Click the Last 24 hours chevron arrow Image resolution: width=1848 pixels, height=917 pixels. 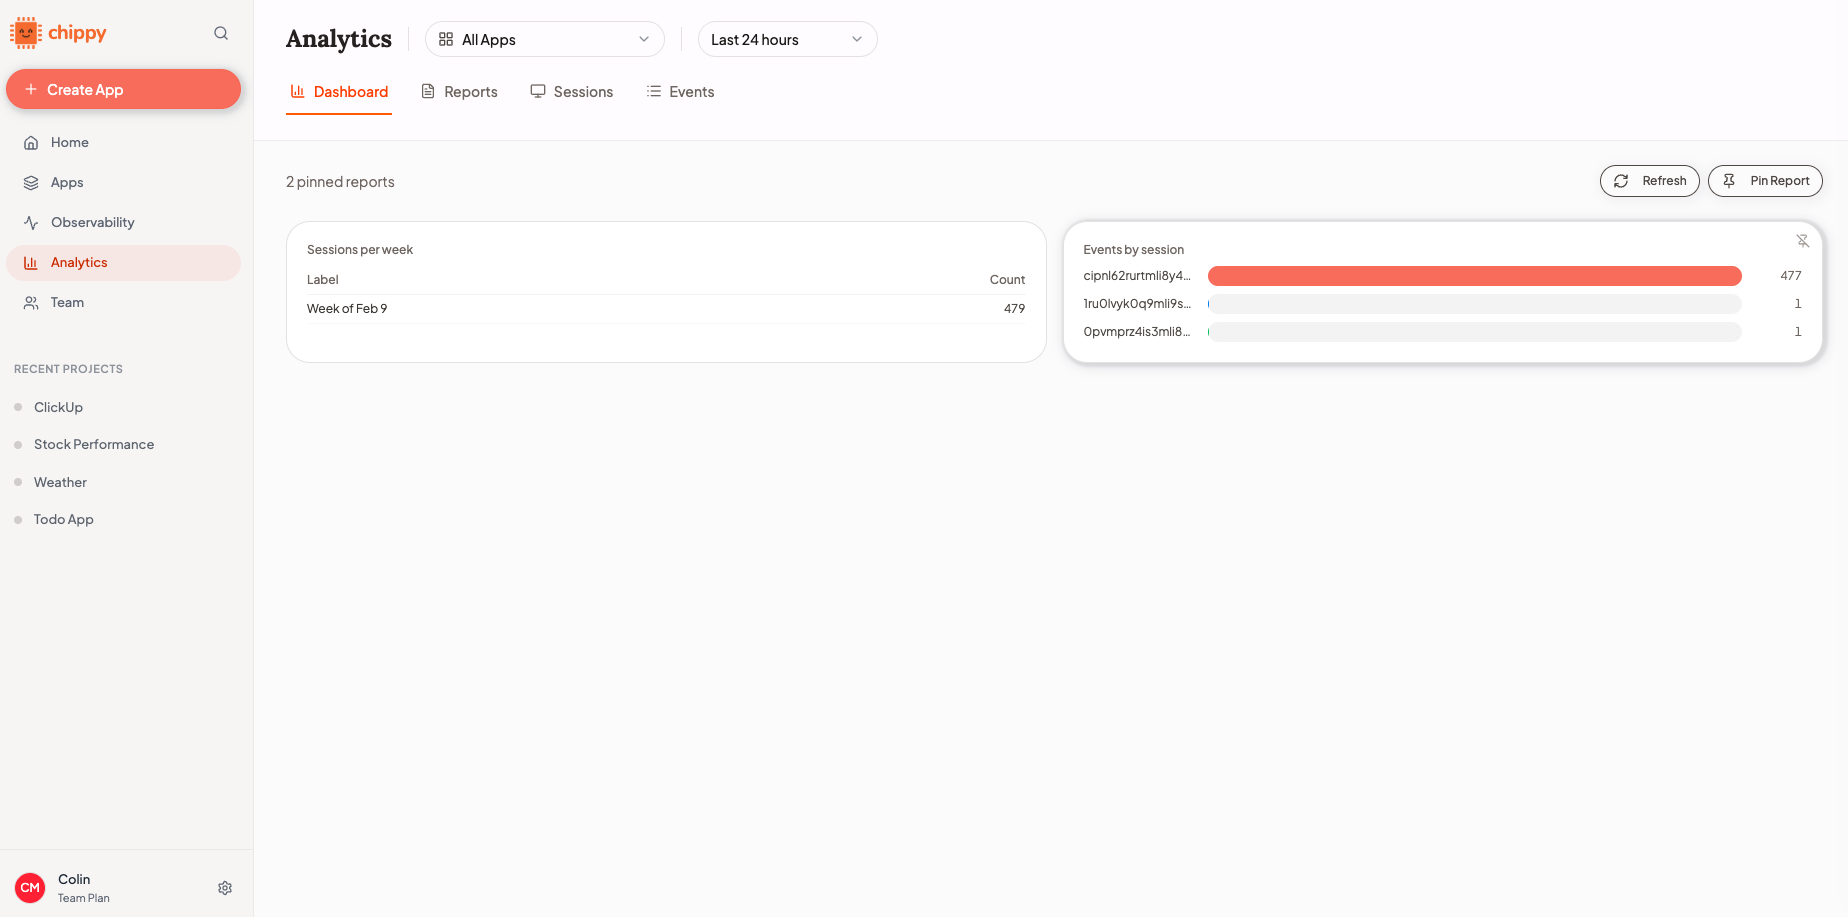tap(857, 39)
